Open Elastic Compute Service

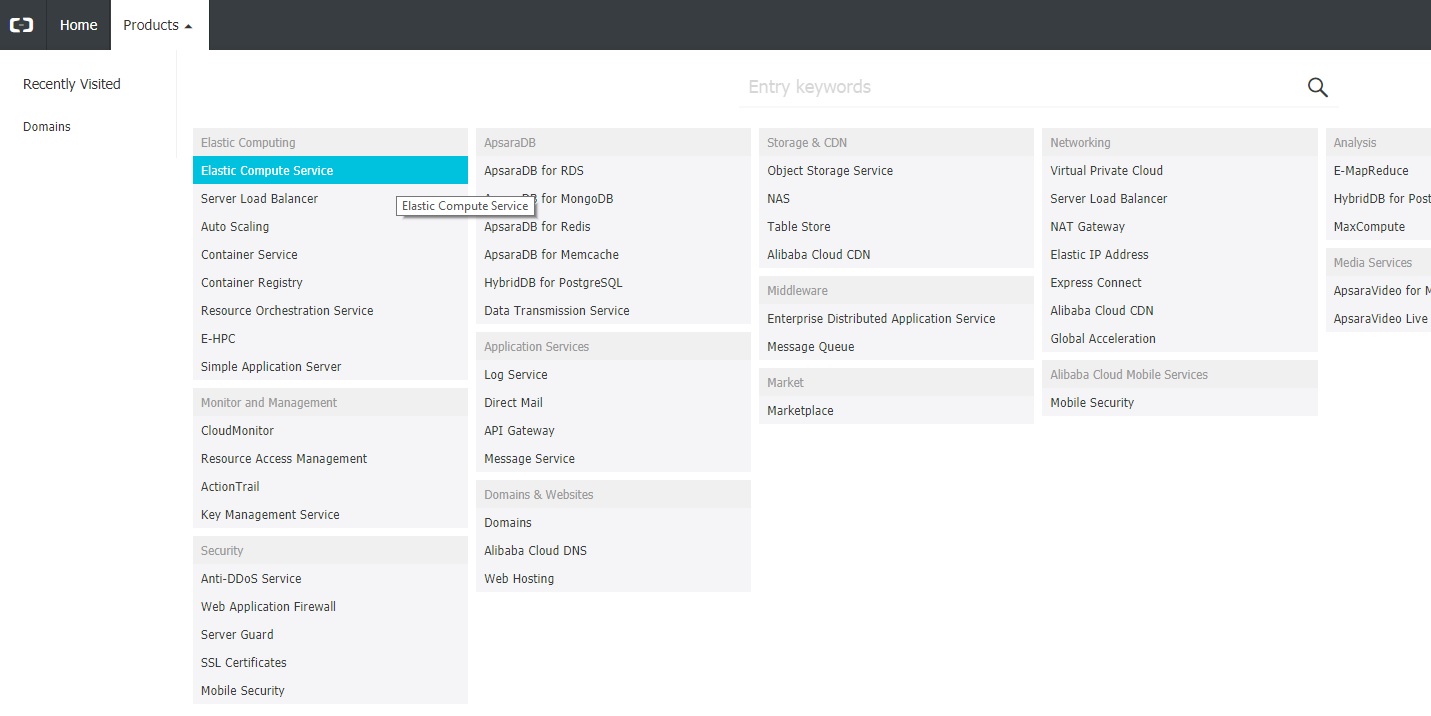pyautogui.click(x=330, y=170)
